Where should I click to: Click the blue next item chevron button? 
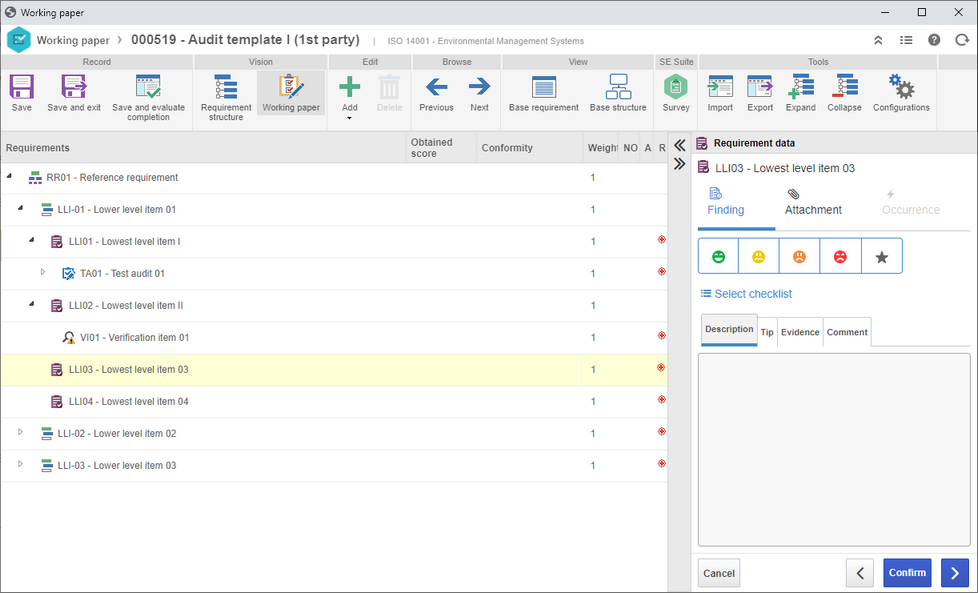coord(955,573)
